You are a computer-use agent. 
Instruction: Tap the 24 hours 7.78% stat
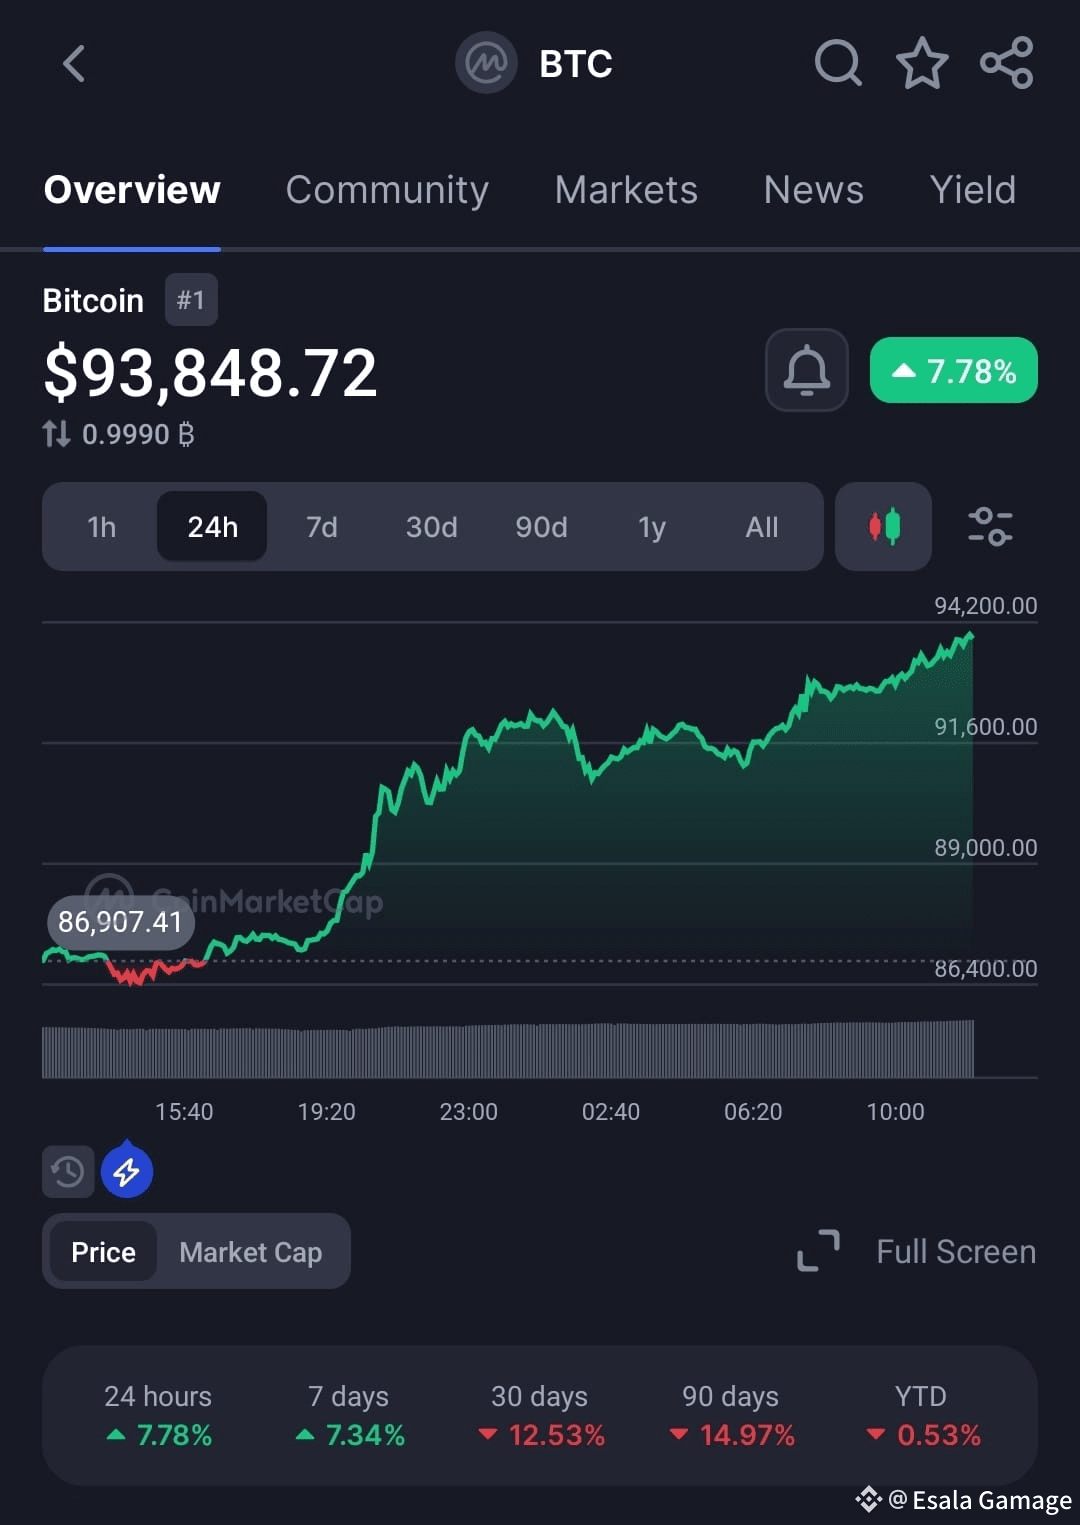click(158, 1416)
